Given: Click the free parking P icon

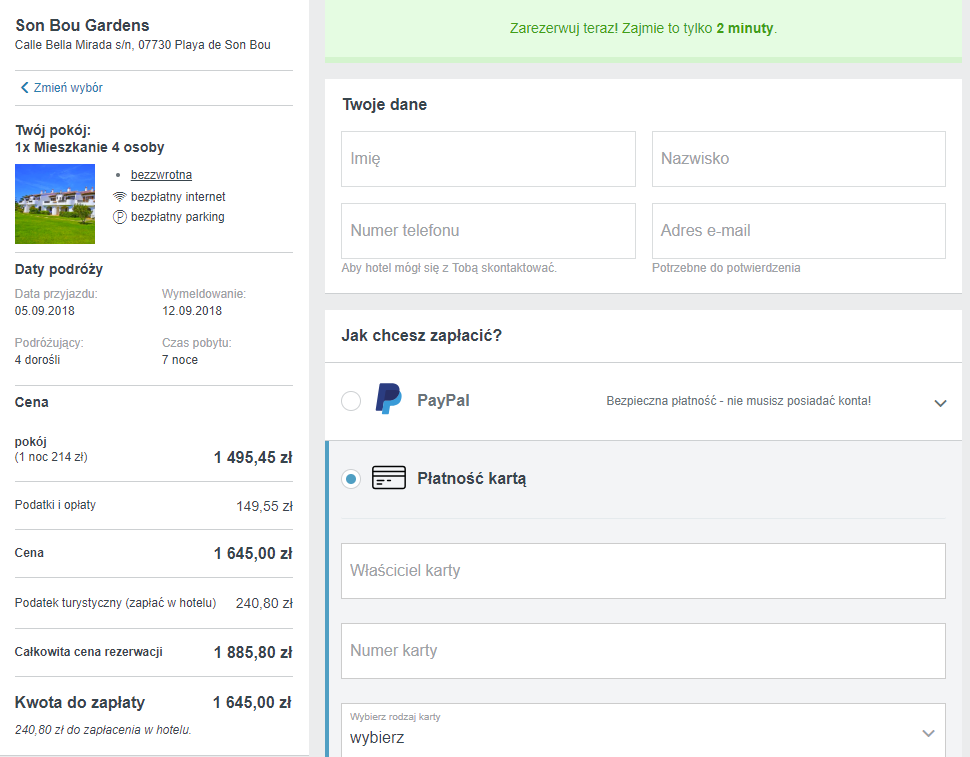Looking at the screenshot, I should (x=119, y=217).
